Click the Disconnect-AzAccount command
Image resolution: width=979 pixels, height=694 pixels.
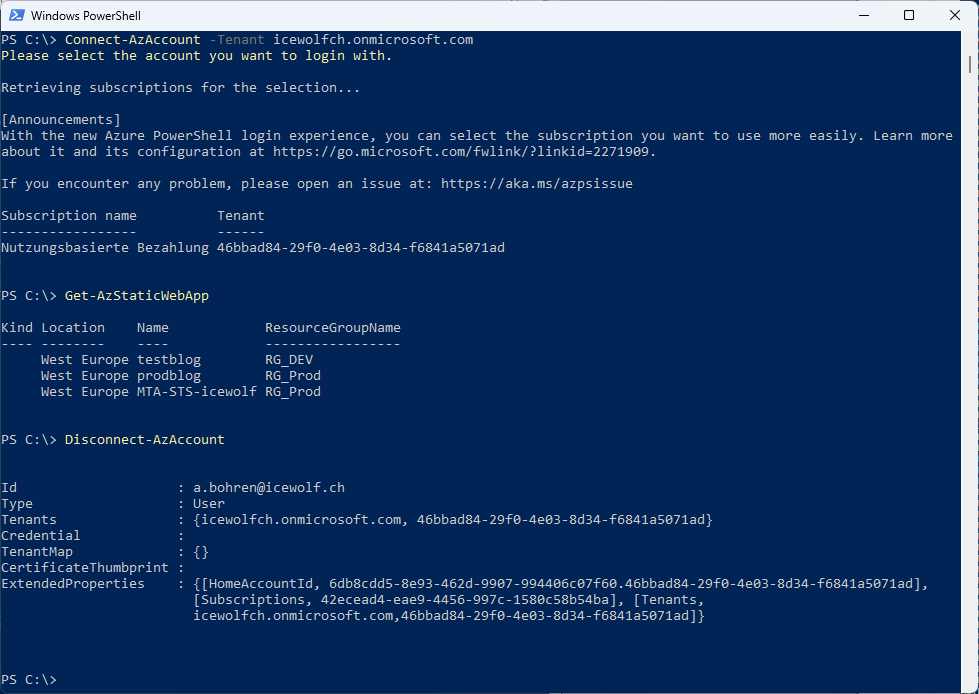pyautogui.click(x=144, y=439)
